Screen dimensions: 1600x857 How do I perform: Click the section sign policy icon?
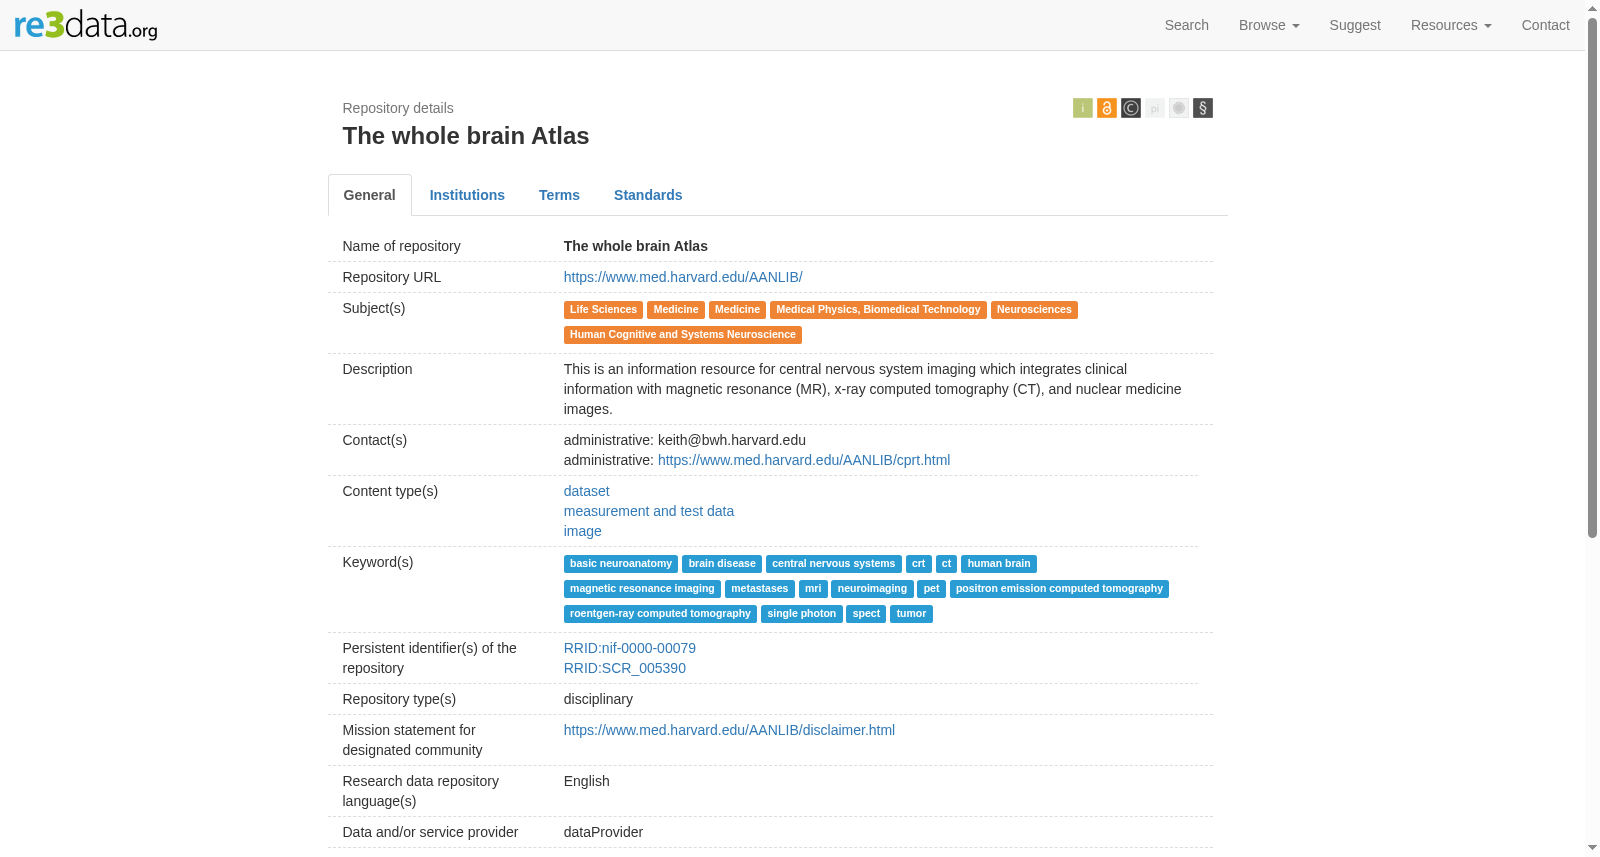1203,108
